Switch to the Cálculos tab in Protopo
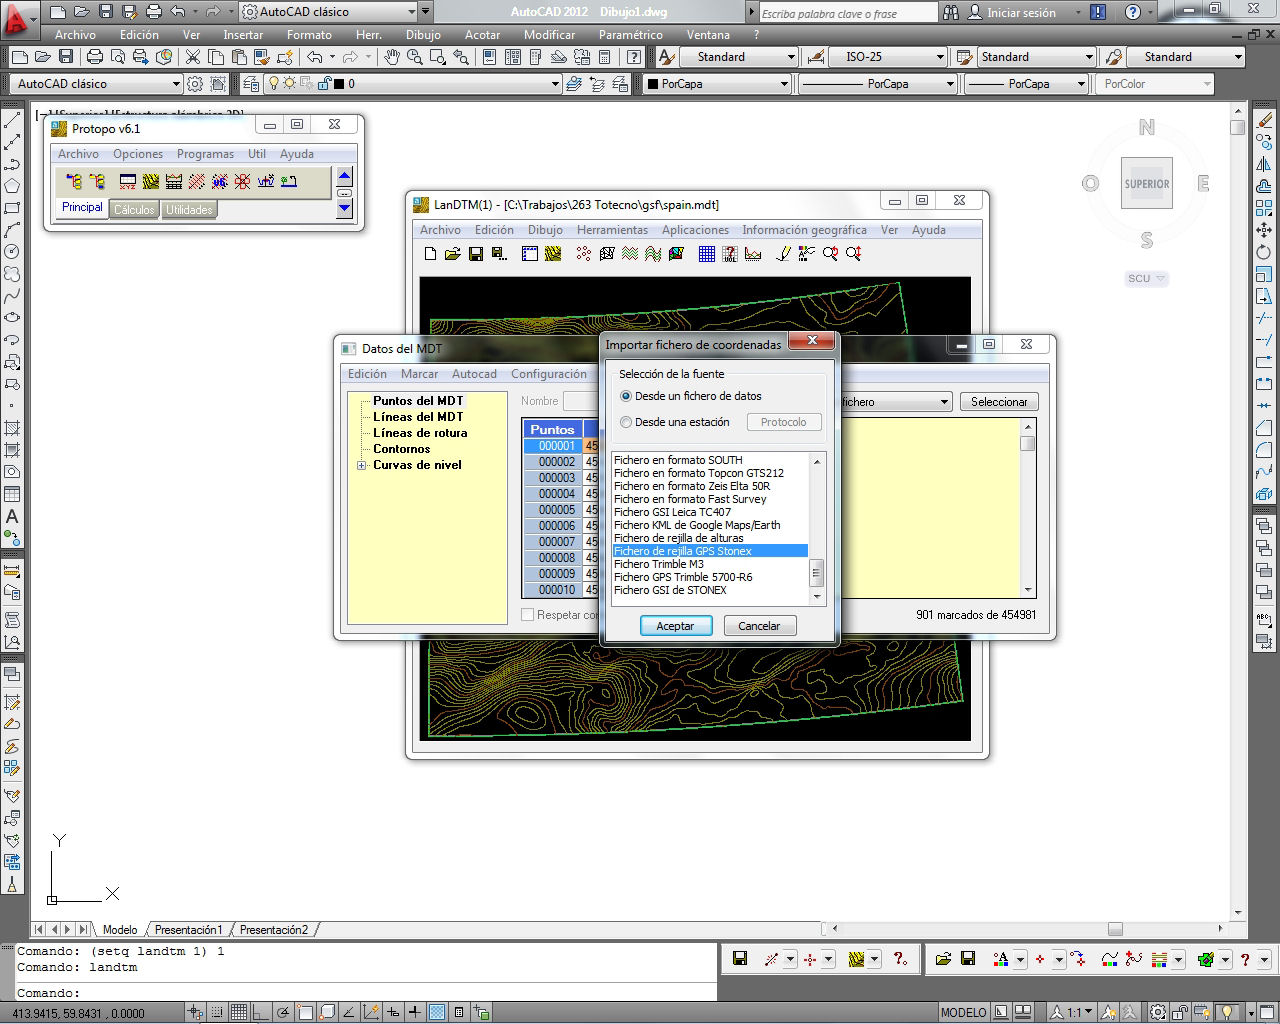This screenshot has height=1024, width=1280. click(134, 210)
